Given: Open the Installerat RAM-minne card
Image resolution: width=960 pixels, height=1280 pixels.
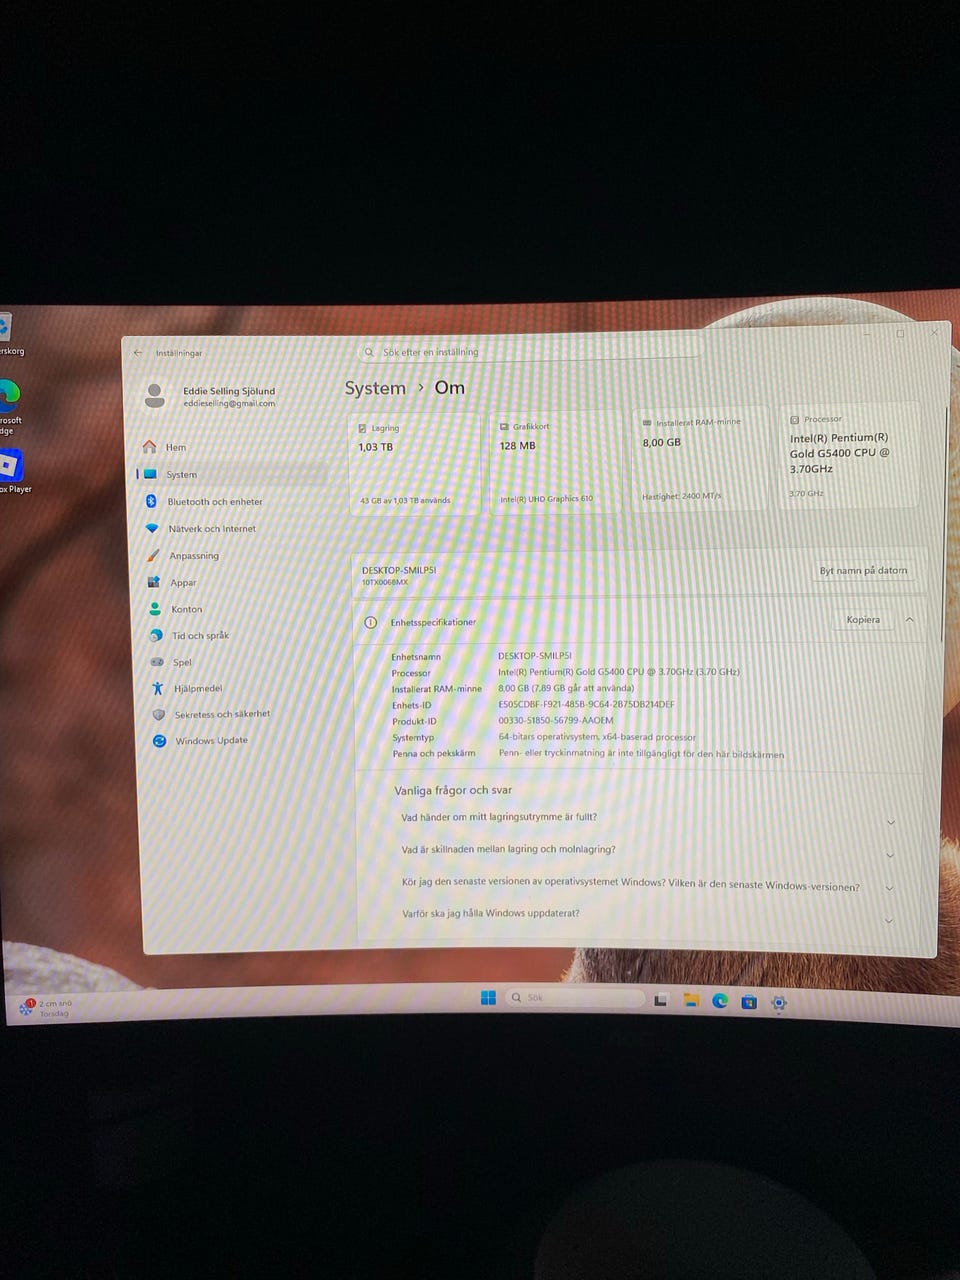Looking at the screenshot, I should pos(699,459).
